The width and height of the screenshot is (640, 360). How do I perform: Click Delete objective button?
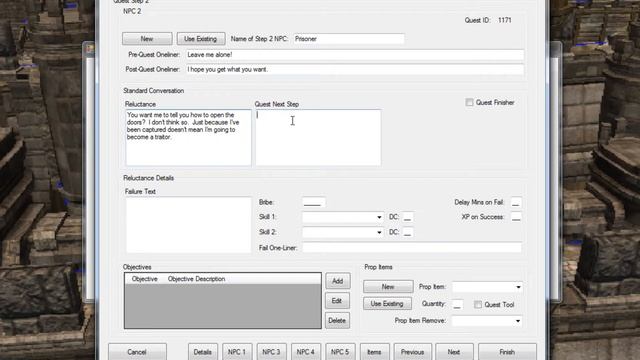[x=338, y=320]
